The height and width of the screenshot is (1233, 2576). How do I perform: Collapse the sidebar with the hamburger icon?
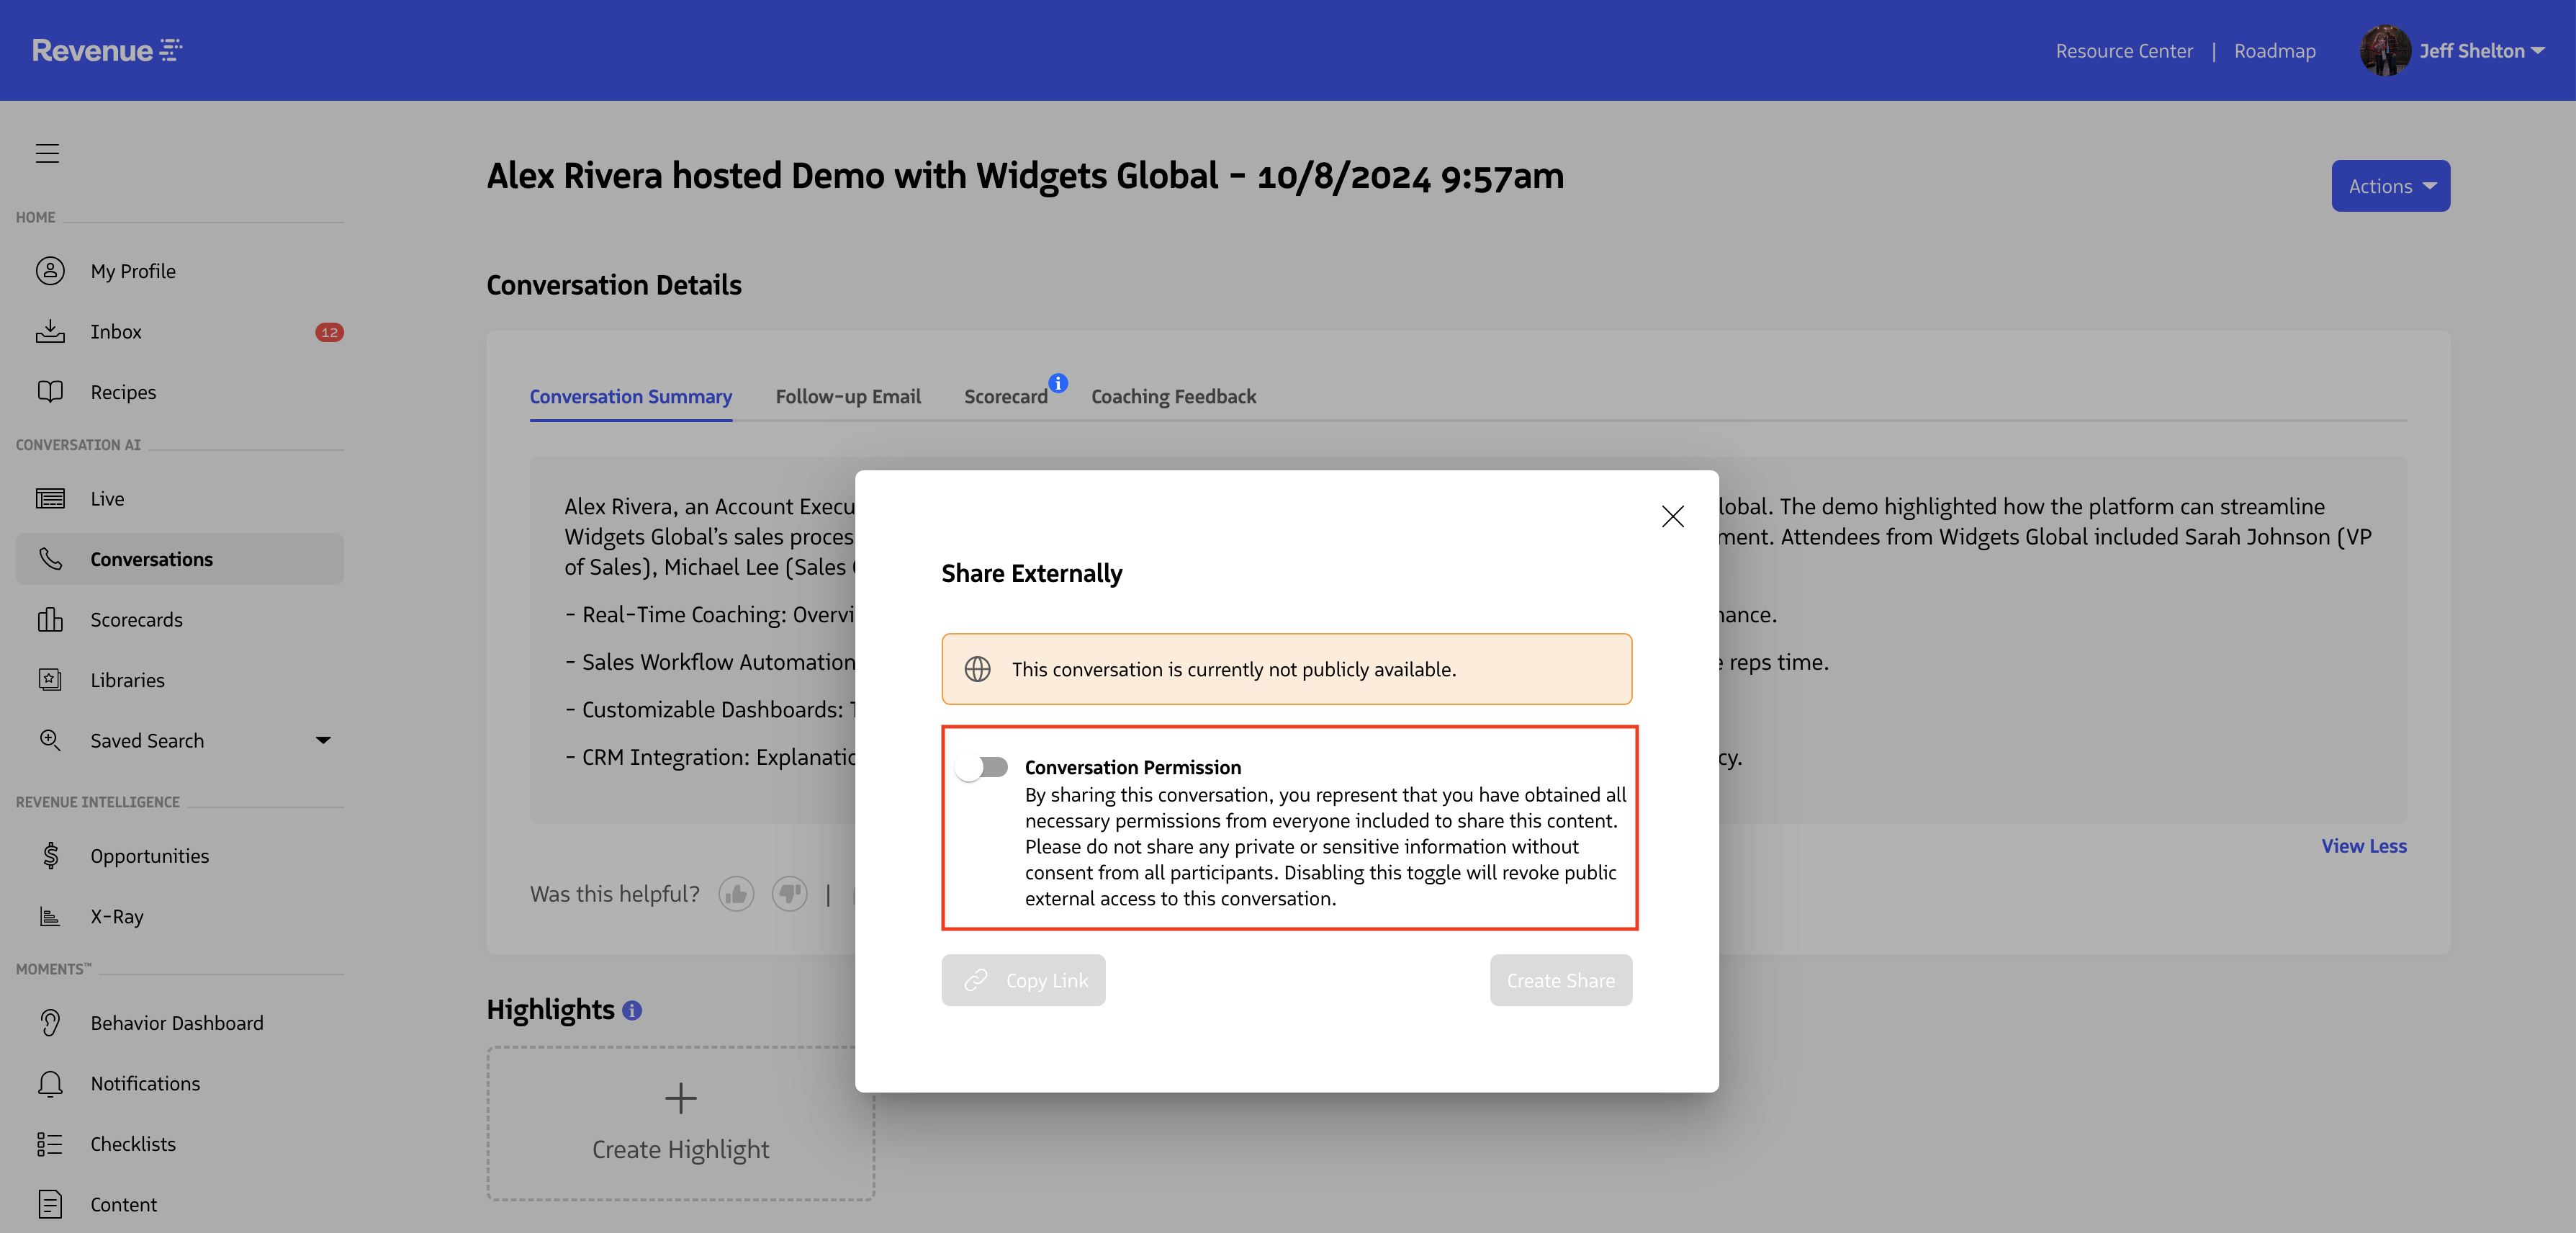pos(47,153)
